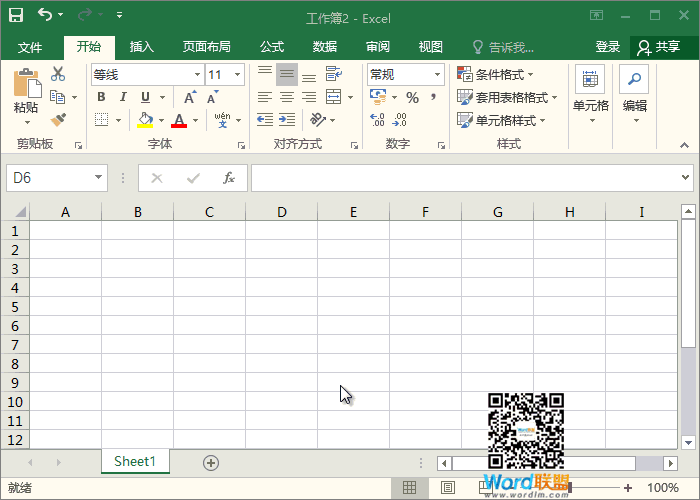700x500 pixels.
Task: Toggle underline formatting
Action: click(145, 97)
